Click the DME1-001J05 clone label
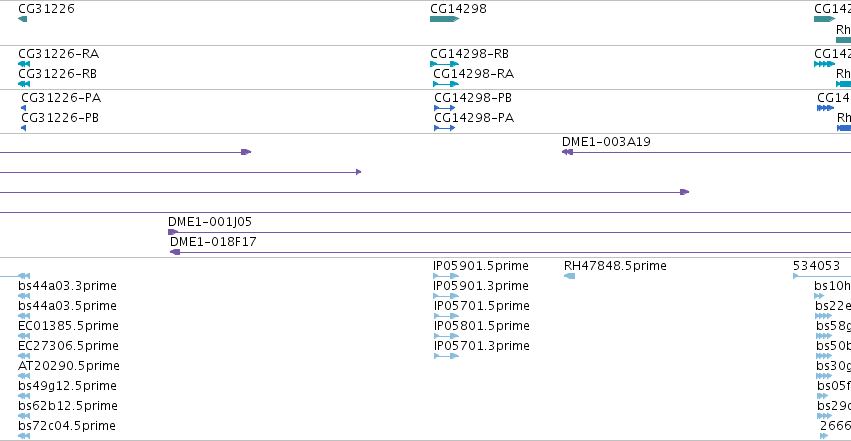The height and width of the screenshot is (441, 851). tap(209, 221)
